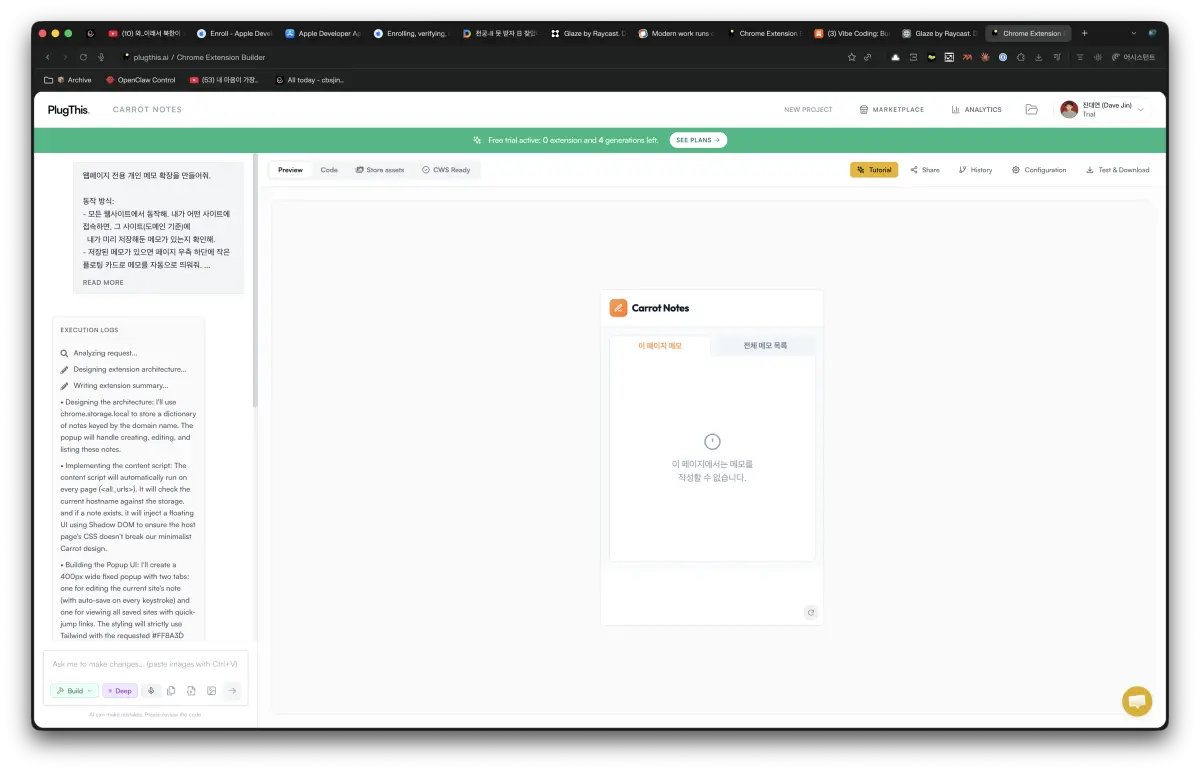Open NEW PROJECT link
The height and width of the screenshot is (772, 1200).
pos(808,109)
